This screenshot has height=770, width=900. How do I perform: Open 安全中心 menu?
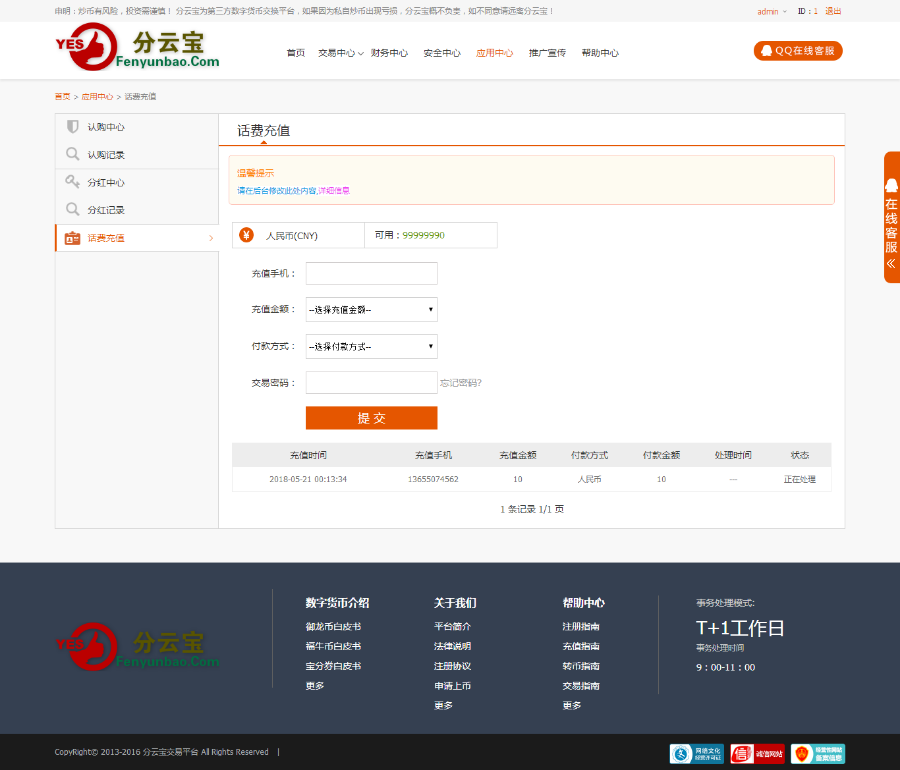[x=442, y=53]
